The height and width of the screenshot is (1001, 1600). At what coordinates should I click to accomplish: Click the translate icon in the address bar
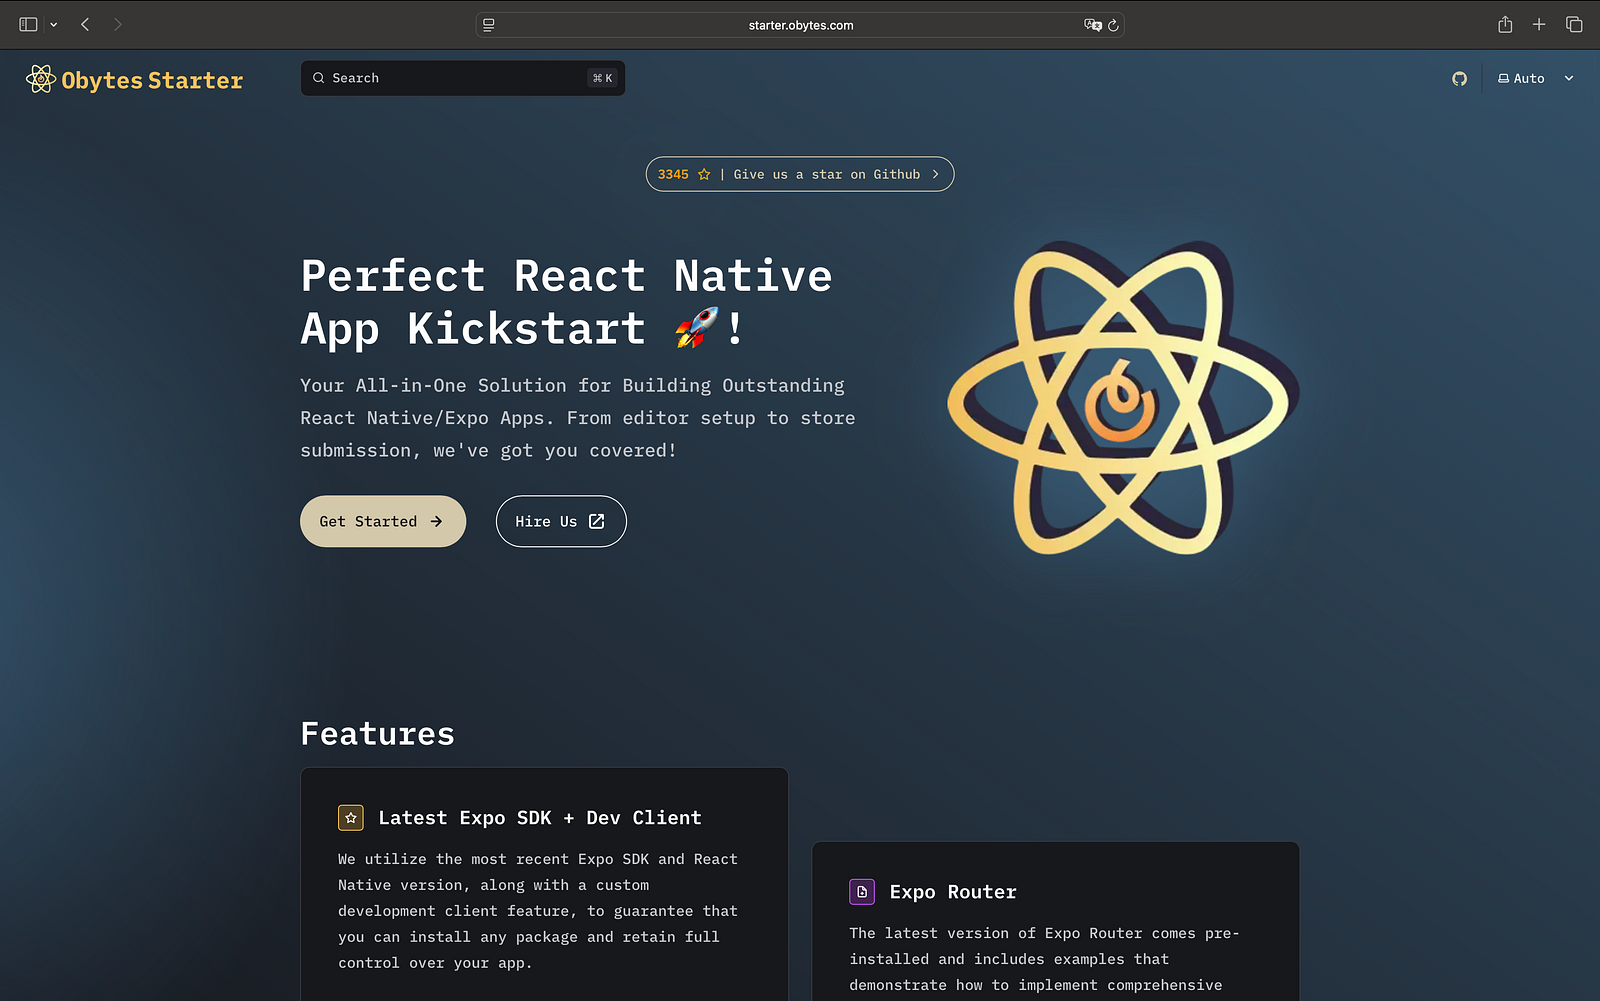[1093, 25]
